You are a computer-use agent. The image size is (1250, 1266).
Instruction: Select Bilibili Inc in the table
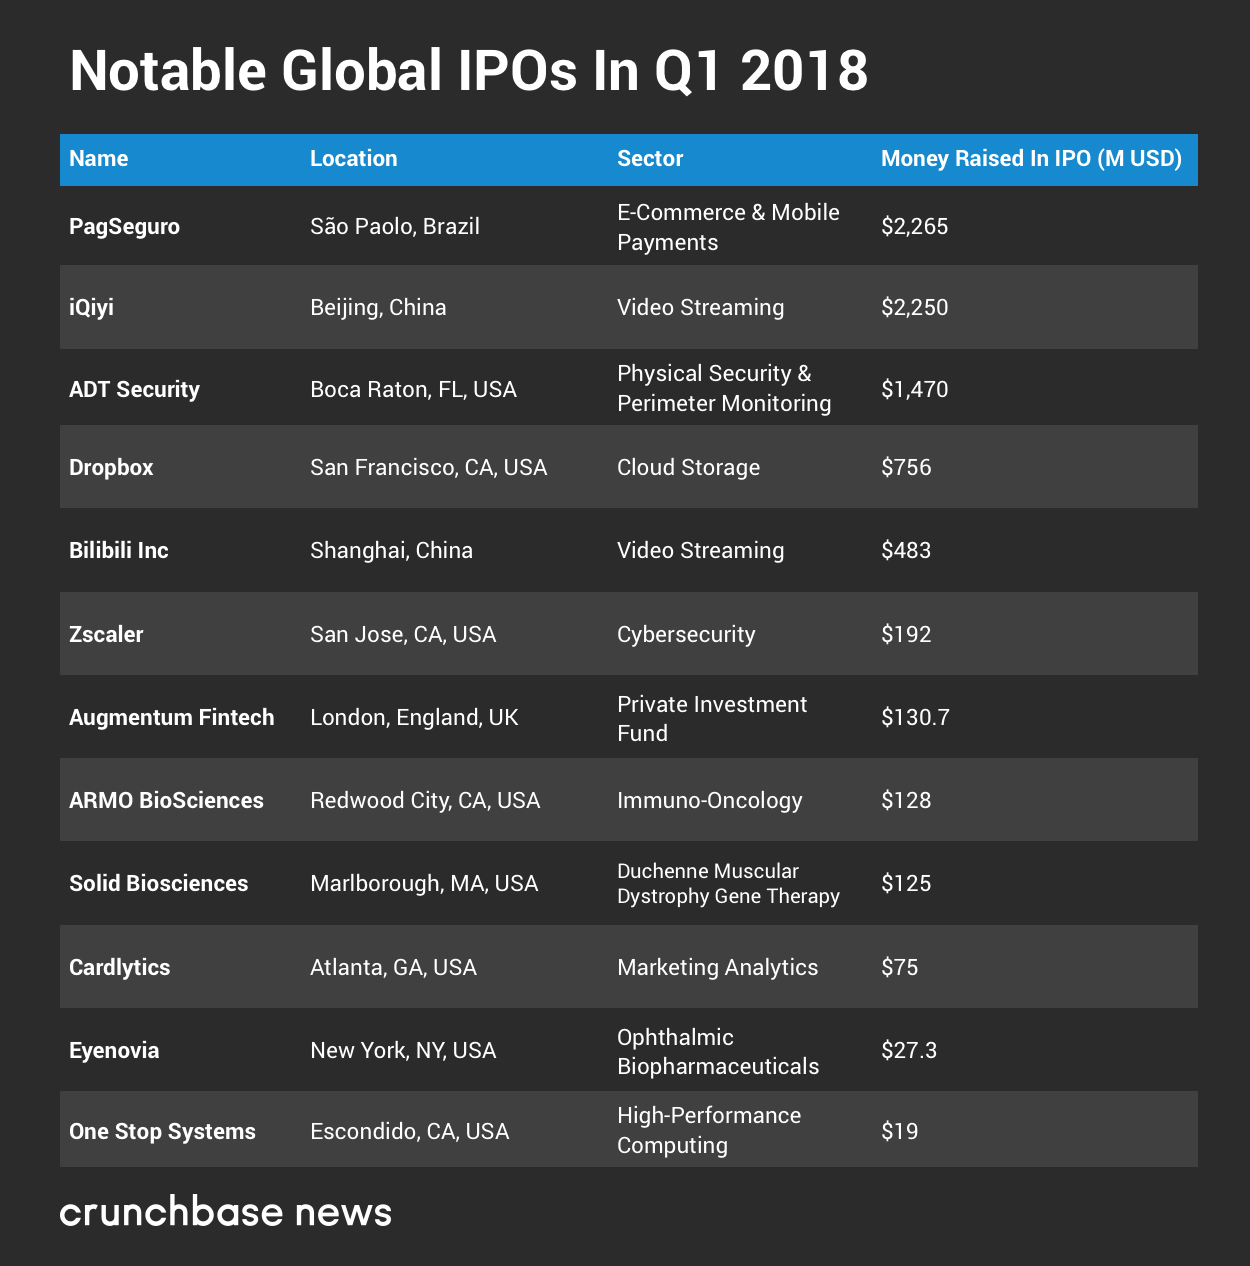(x=118, y=551)
